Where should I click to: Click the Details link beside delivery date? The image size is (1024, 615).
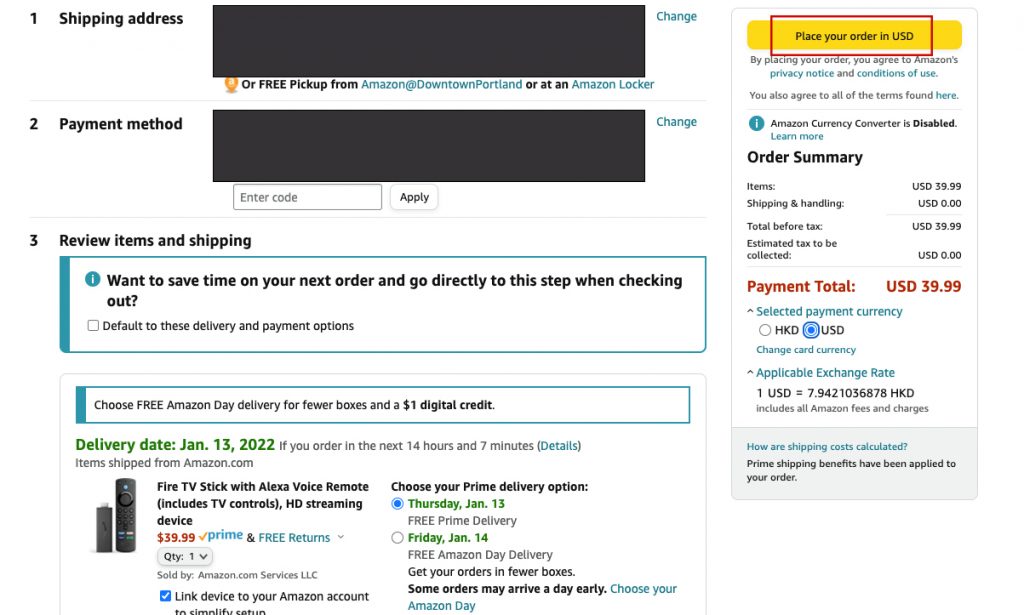pyautogui.click(x=559, y=446)
